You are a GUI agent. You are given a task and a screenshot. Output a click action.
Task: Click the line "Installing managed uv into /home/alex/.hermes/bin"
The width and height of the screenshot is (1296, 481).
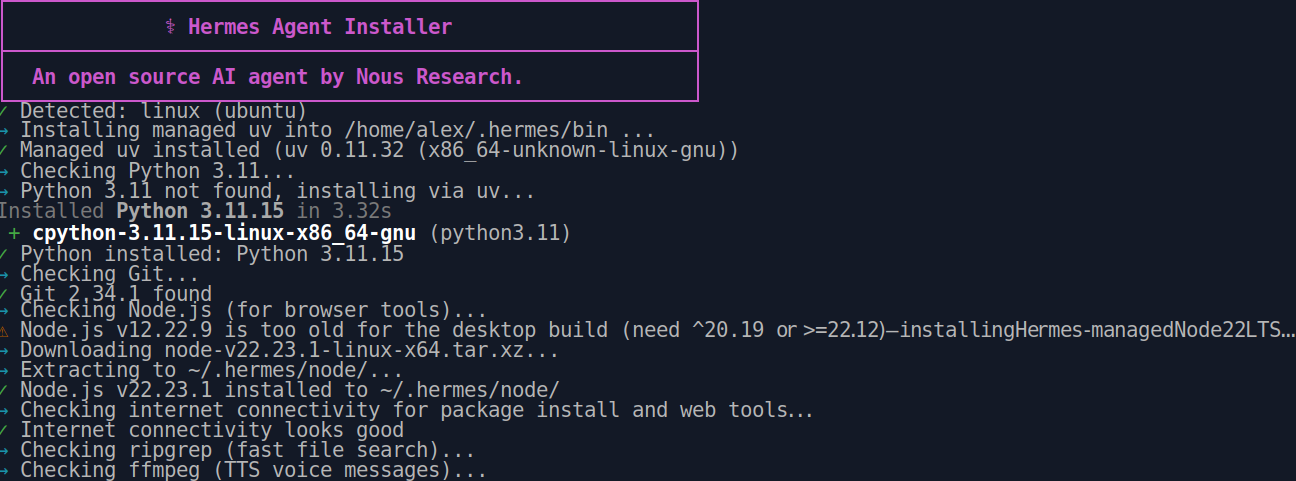coord(338,130)
